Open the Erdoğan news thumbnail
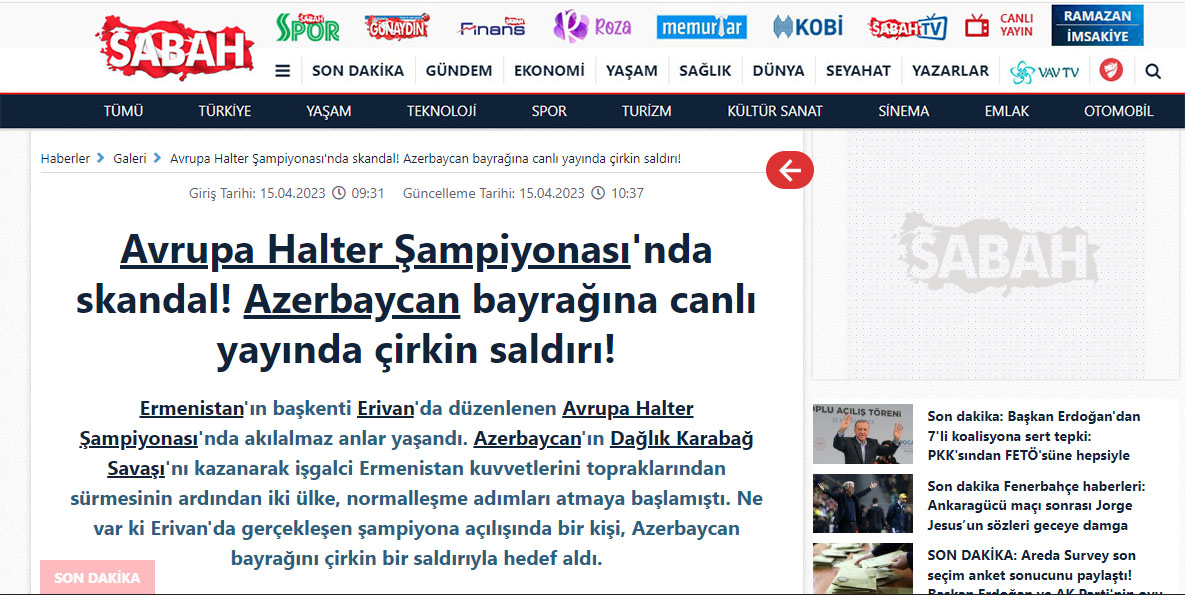Screen dimensions: 1185x595 pos(862,434)
